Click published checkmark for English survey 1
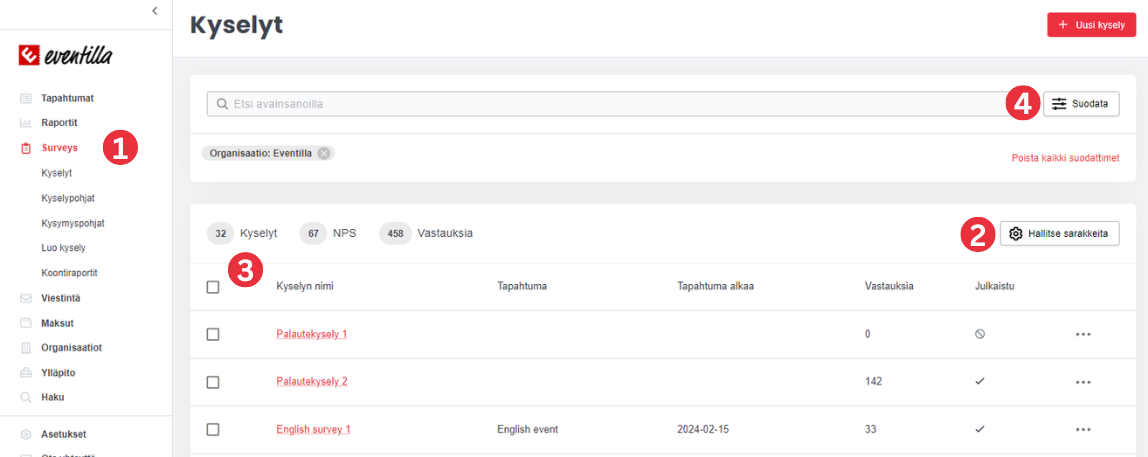The width and height of the screenshot is (1148, 457). (980, 429)
